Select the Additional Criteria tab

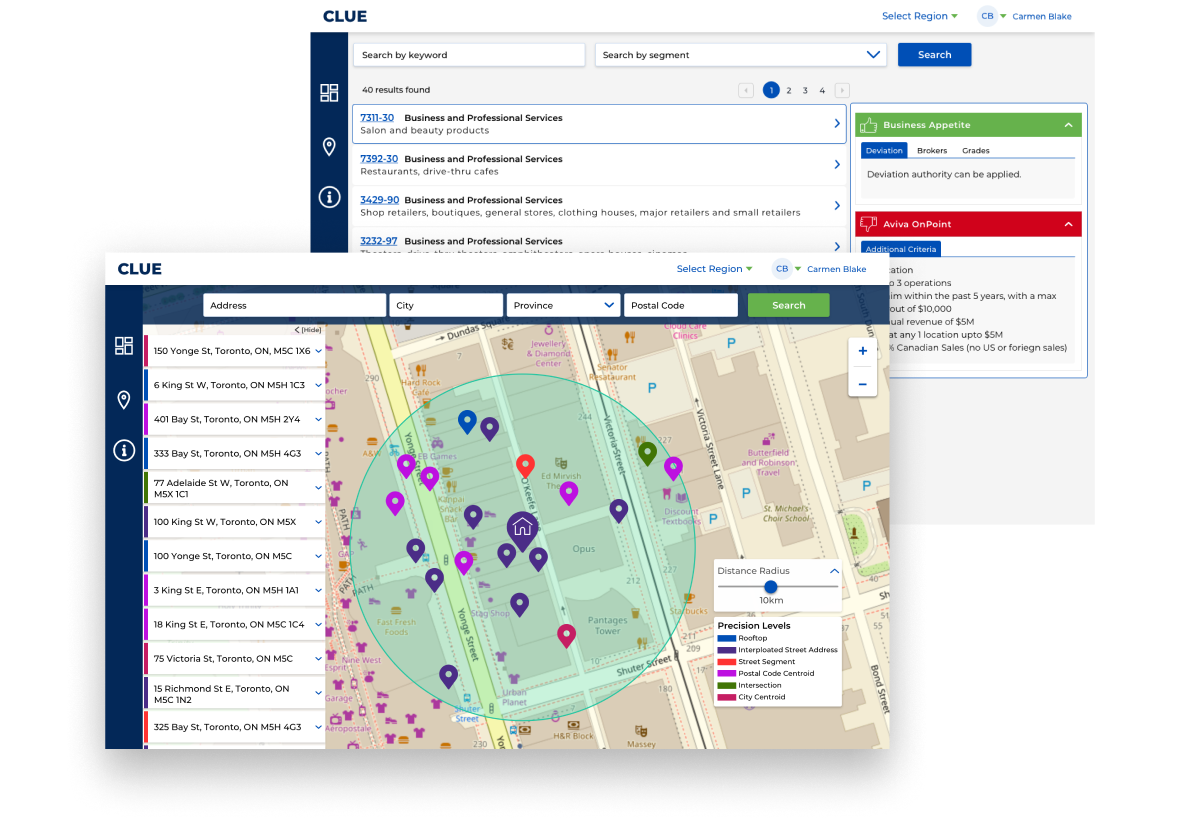tap(901, 249)
